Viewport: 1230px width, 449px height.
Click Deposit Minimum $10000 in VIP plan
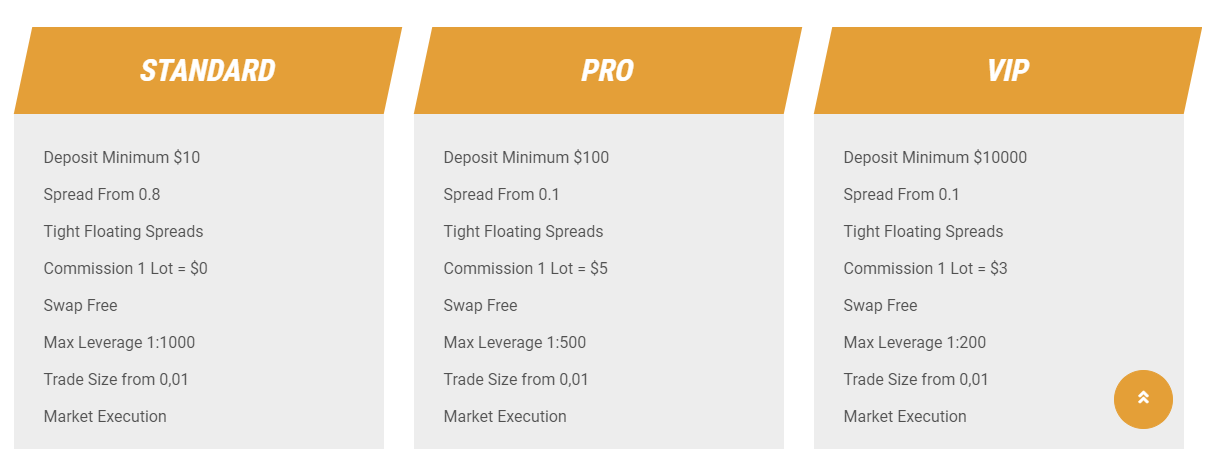click(935, 157)
